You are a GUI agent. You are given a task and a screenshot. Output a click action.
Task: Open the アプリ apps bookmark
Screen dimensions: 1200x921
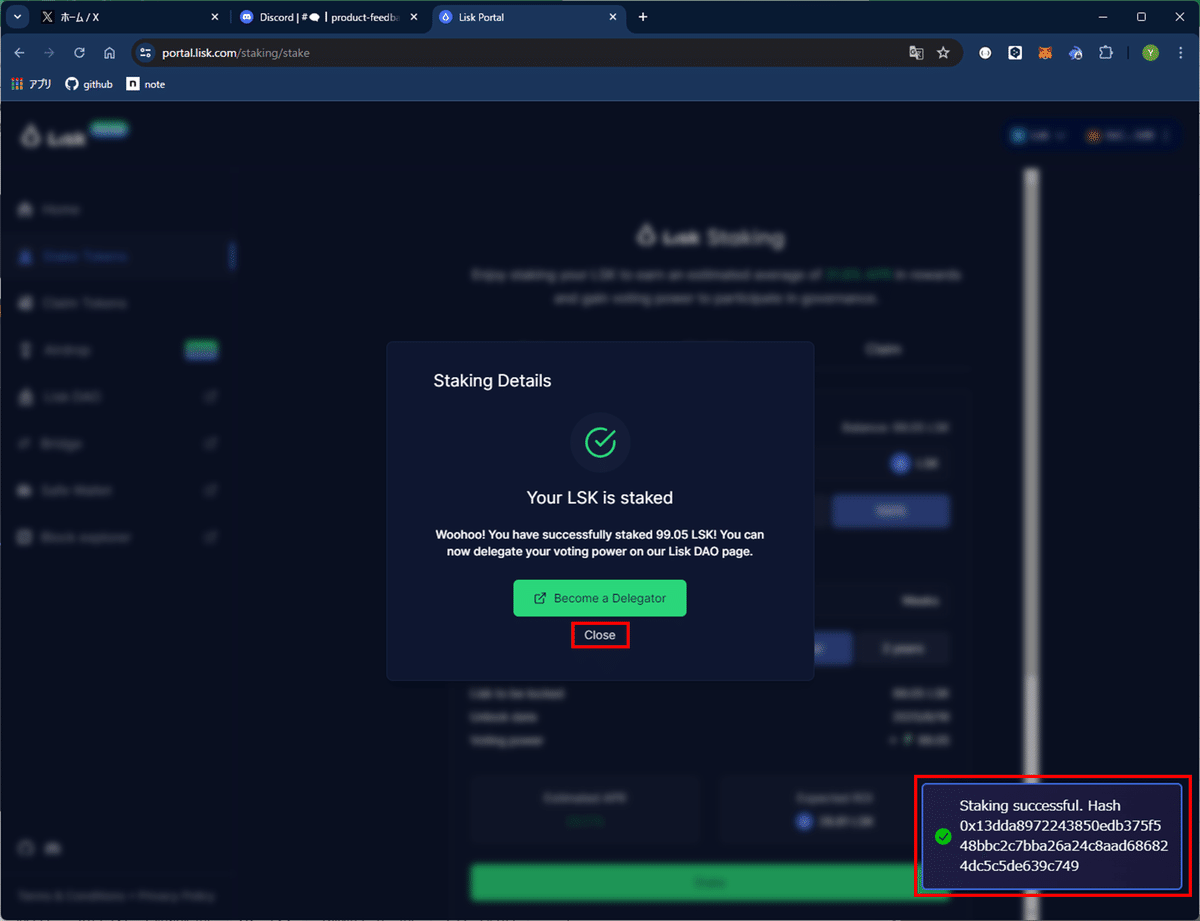32,85
